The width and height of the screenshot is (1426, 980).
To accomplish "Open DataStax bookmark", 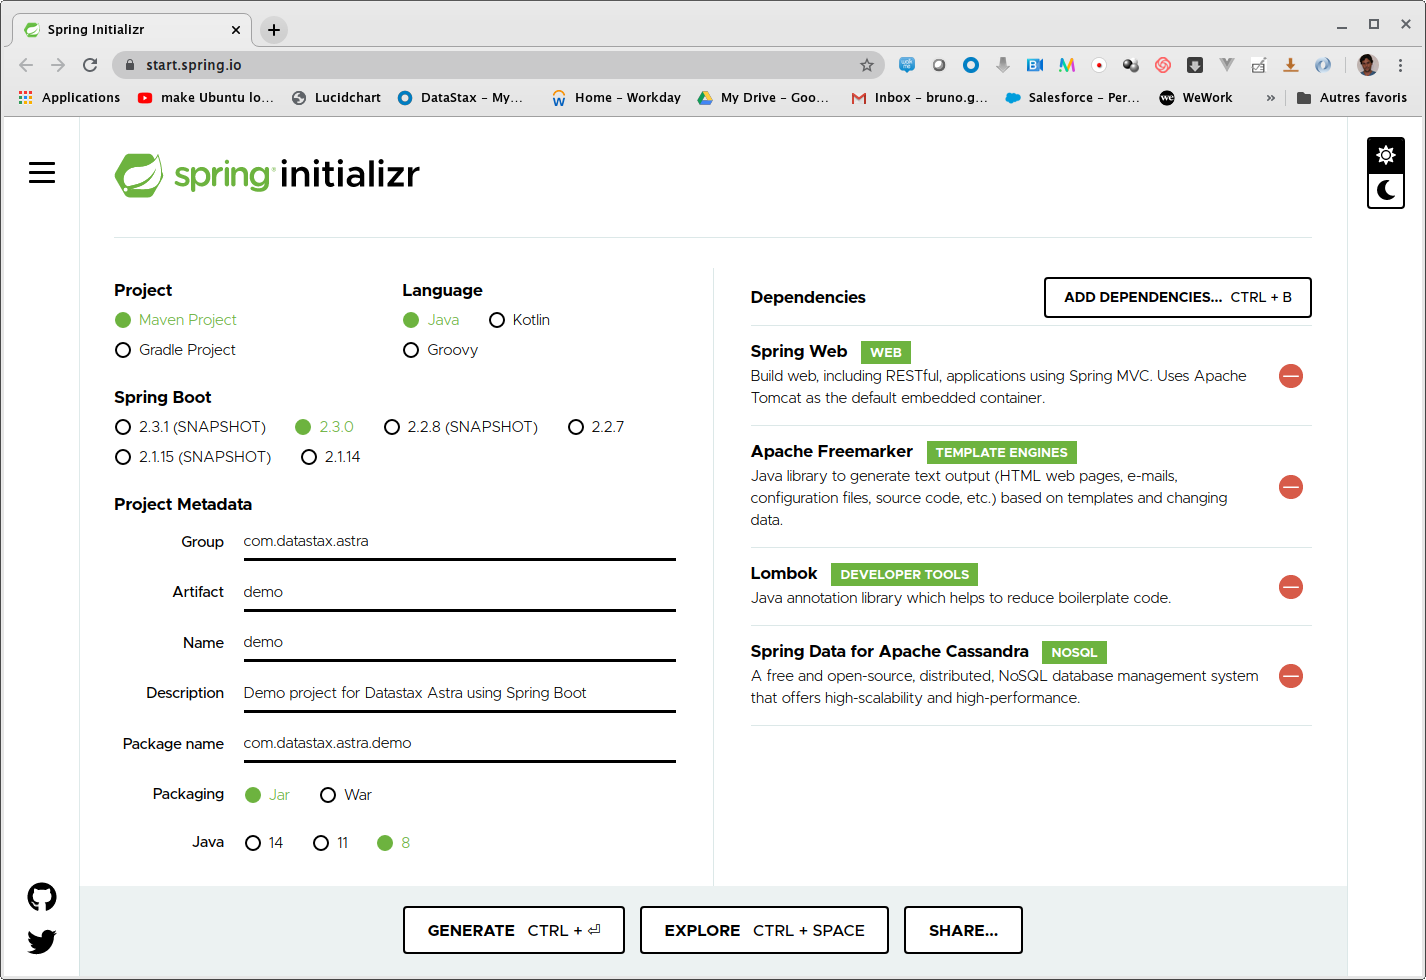I will click(x=461, y=98).
